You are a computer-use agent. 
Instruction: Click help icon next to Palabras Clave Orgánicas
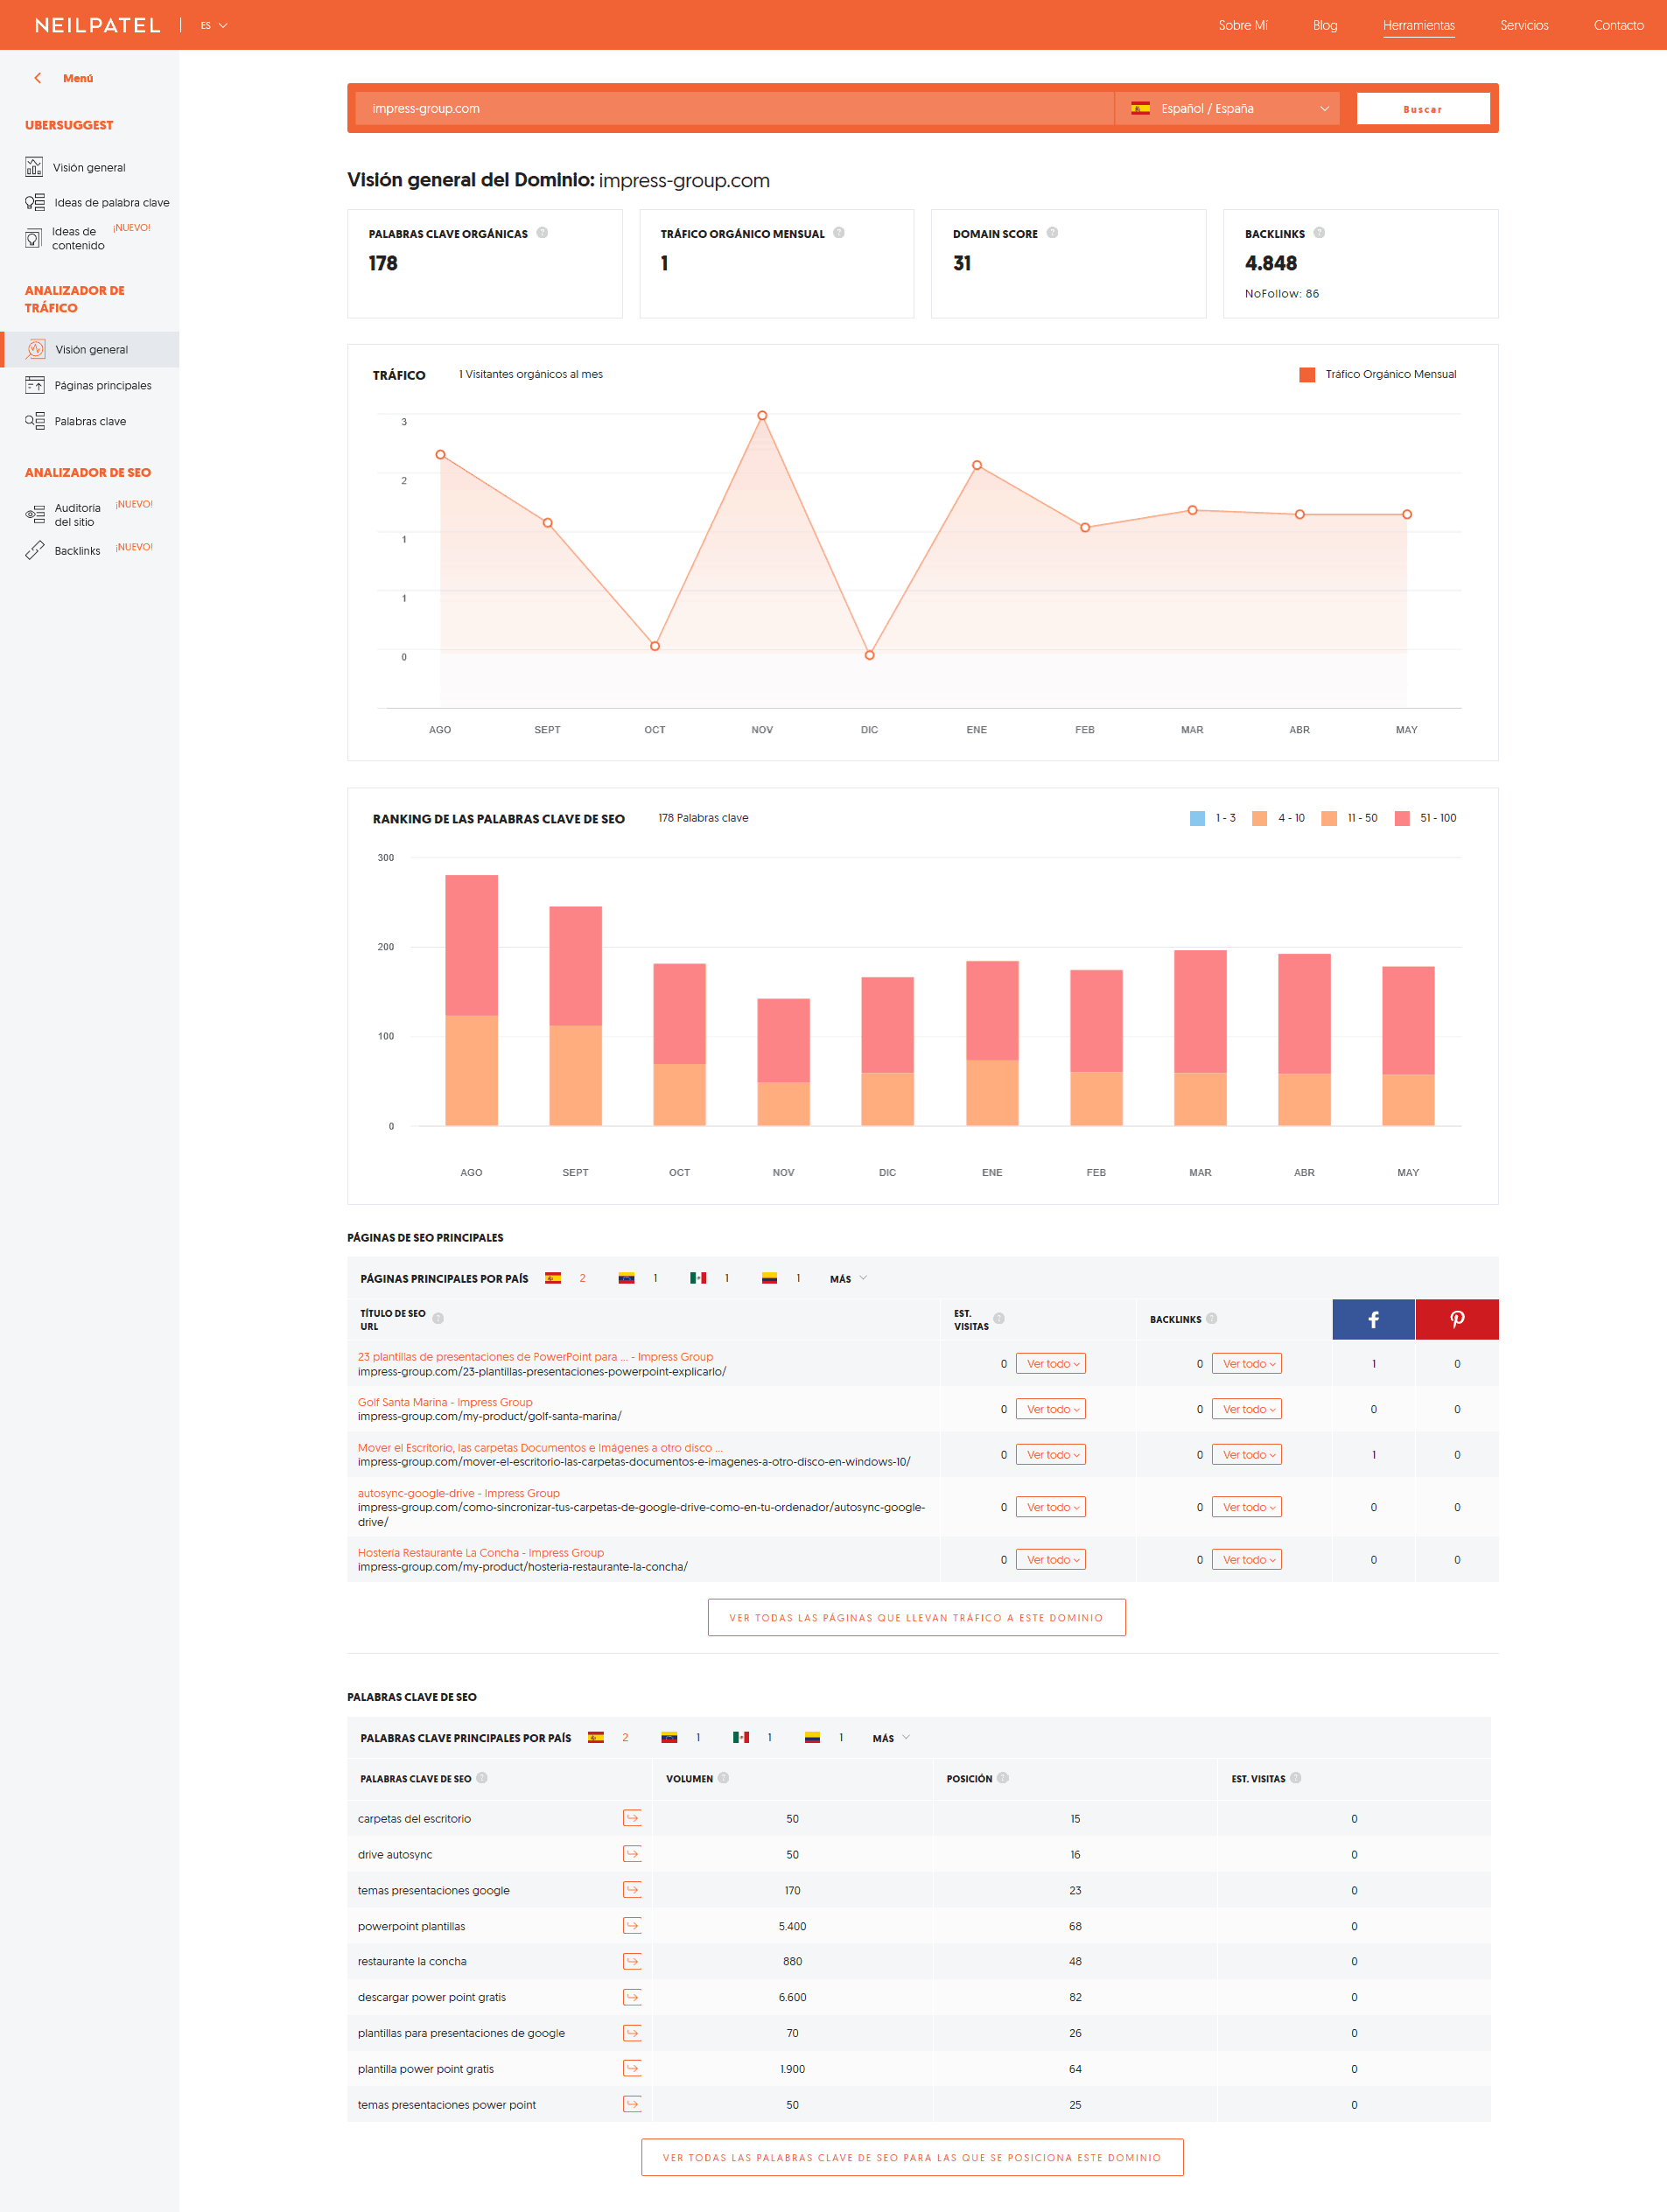pyautogui.click(x=542, y=233)
